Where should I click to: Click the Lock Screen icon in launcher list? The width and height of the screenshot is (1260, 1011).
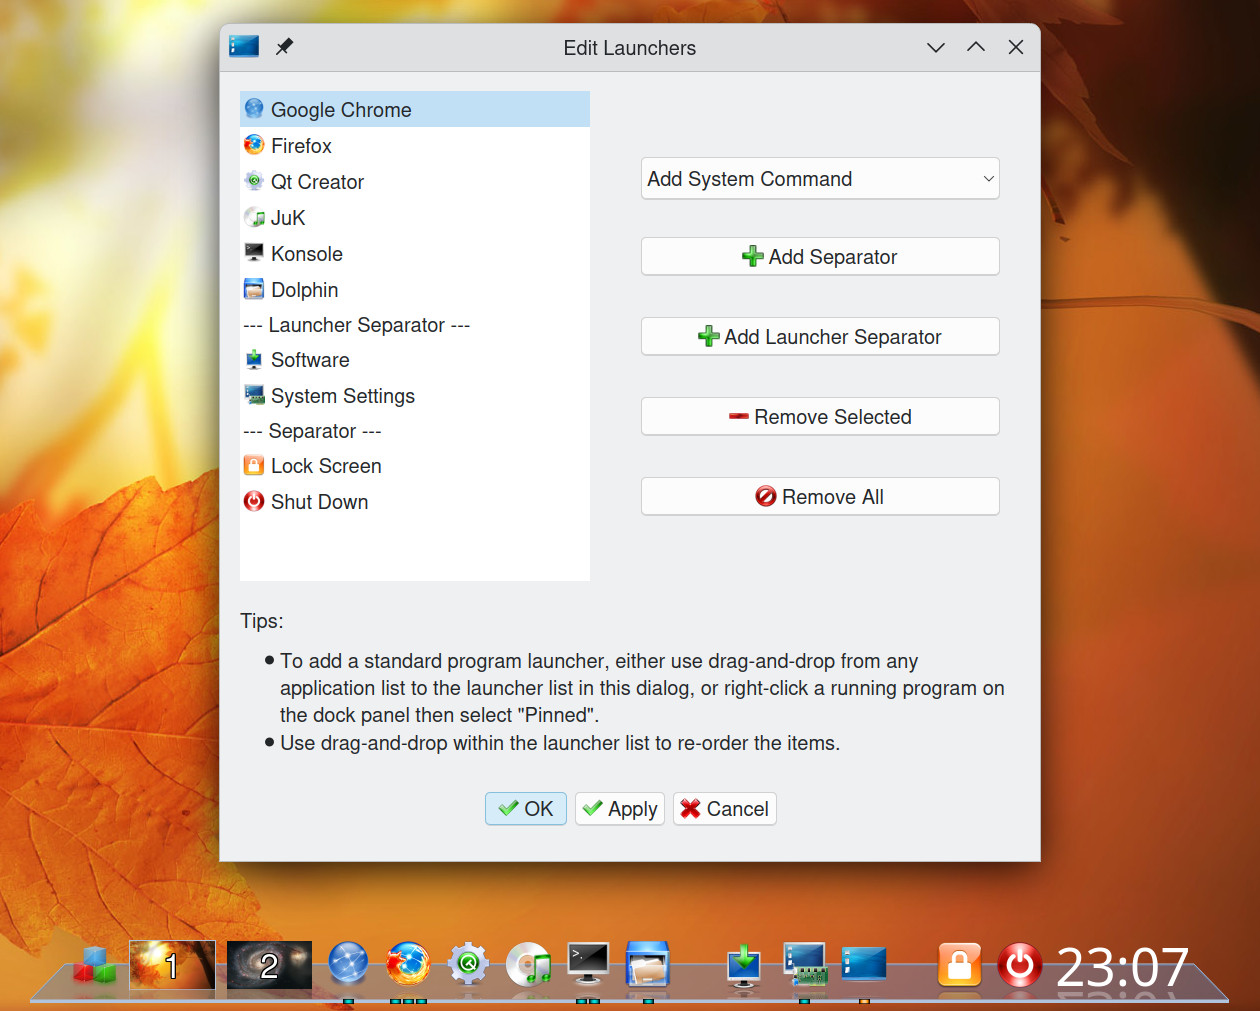click(254, 465)
